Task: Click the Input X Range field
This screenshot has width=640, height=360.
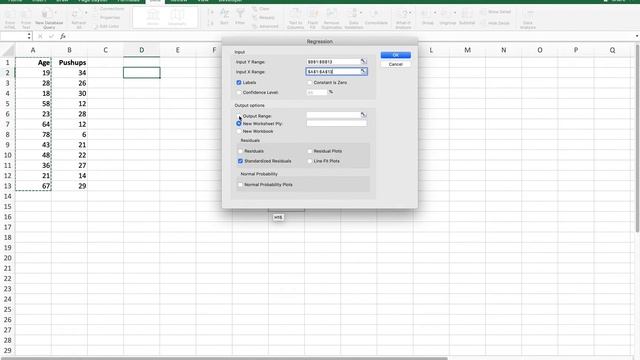Action: (333, 71)
